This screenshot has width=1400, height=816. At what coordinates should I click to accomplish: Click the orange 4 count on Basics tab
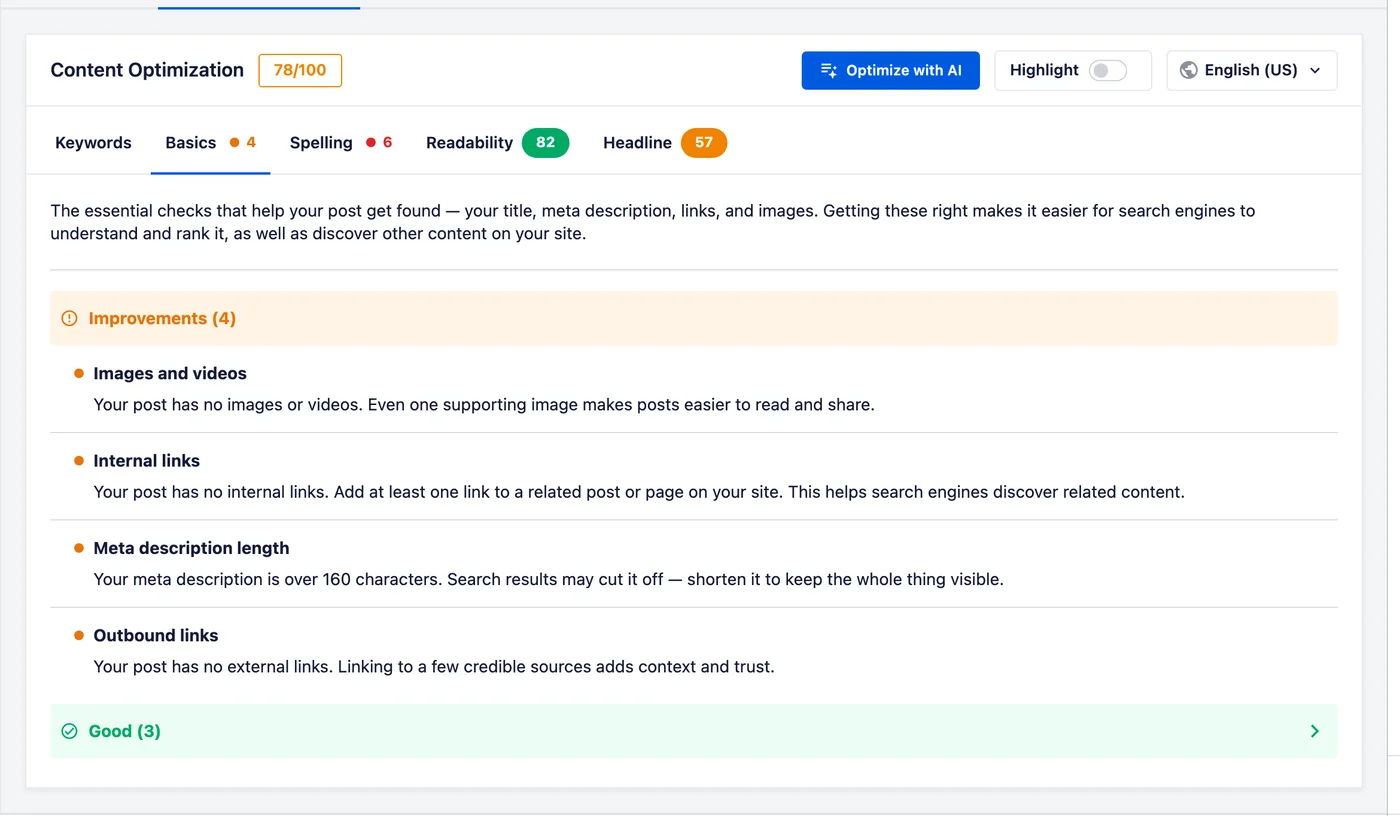pos(251,143)
